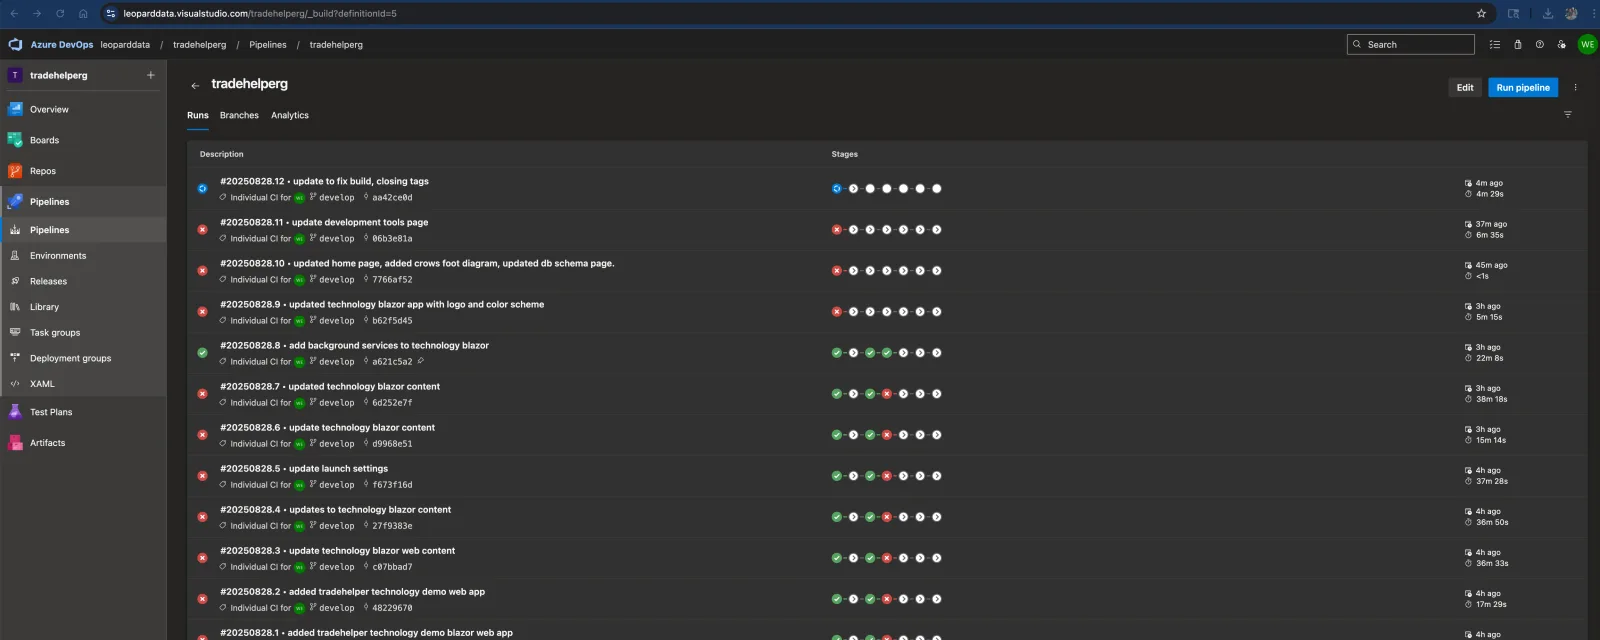Open browser downloads icon
1600x640 pixels.
click(1548, 13)
